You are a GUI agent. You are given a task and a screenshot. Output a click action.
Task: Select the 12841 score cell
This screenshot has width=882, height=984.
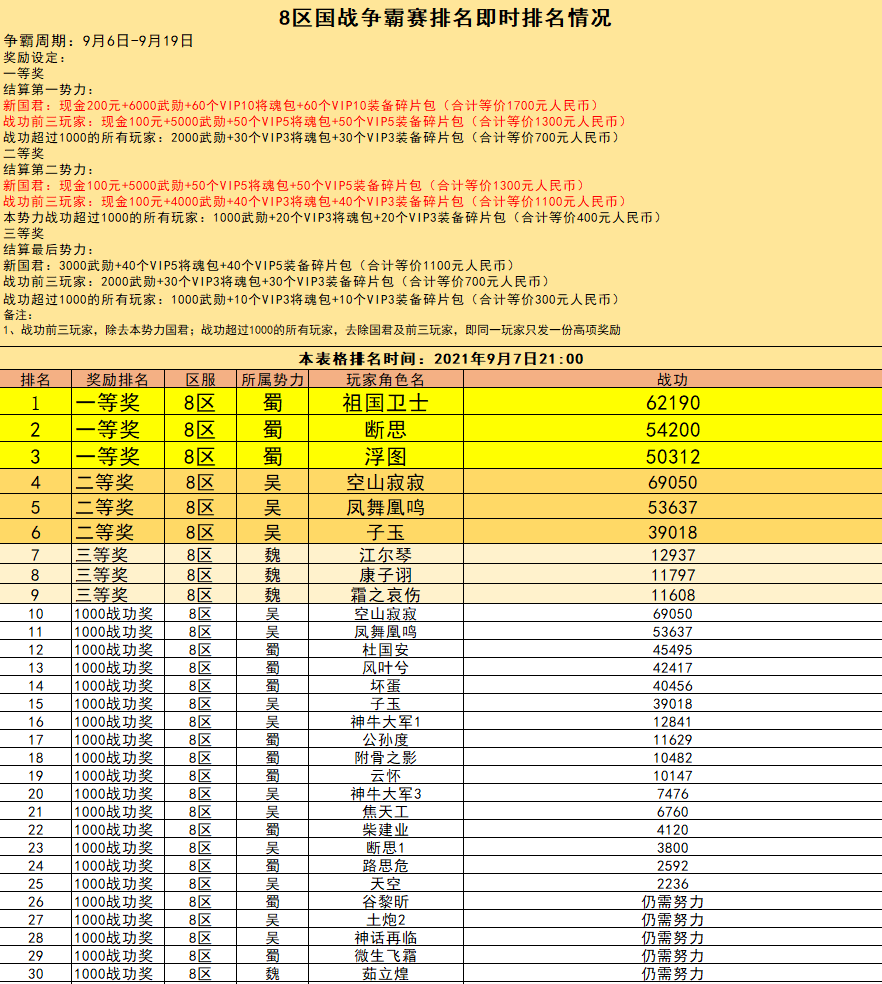point(672,722)
